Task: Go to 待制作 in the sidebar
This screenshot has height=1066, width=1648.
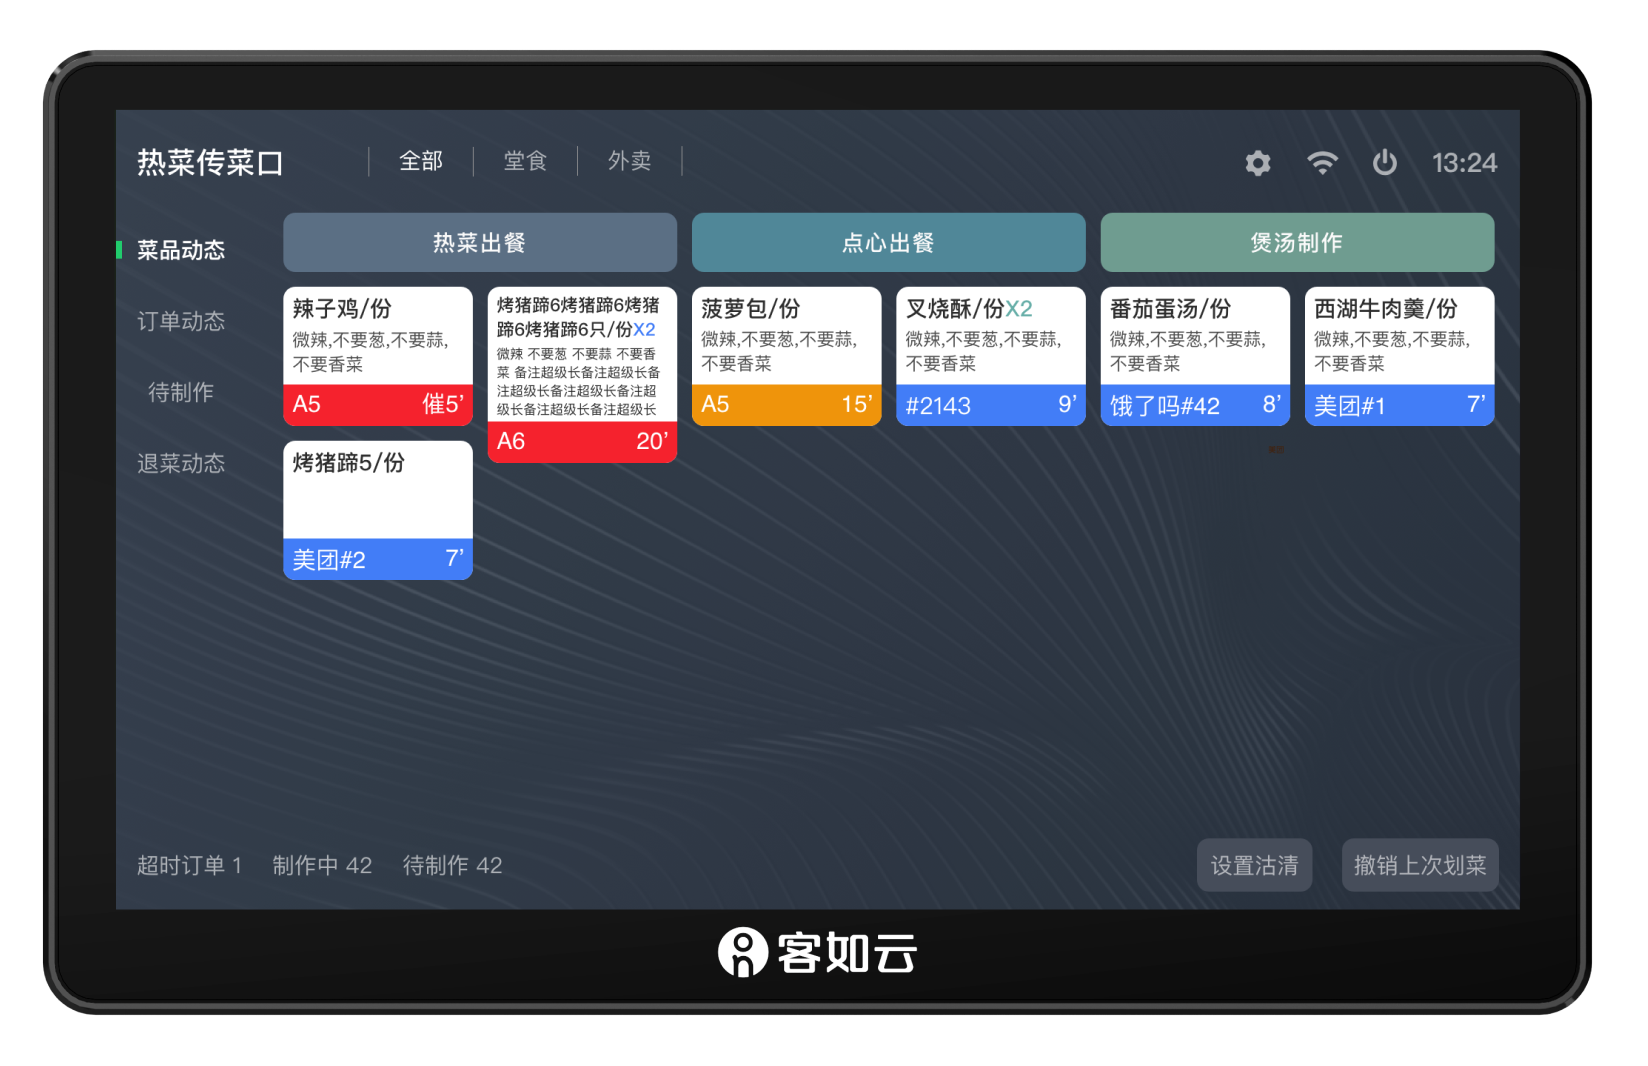Action: click(x=181, y=392)
